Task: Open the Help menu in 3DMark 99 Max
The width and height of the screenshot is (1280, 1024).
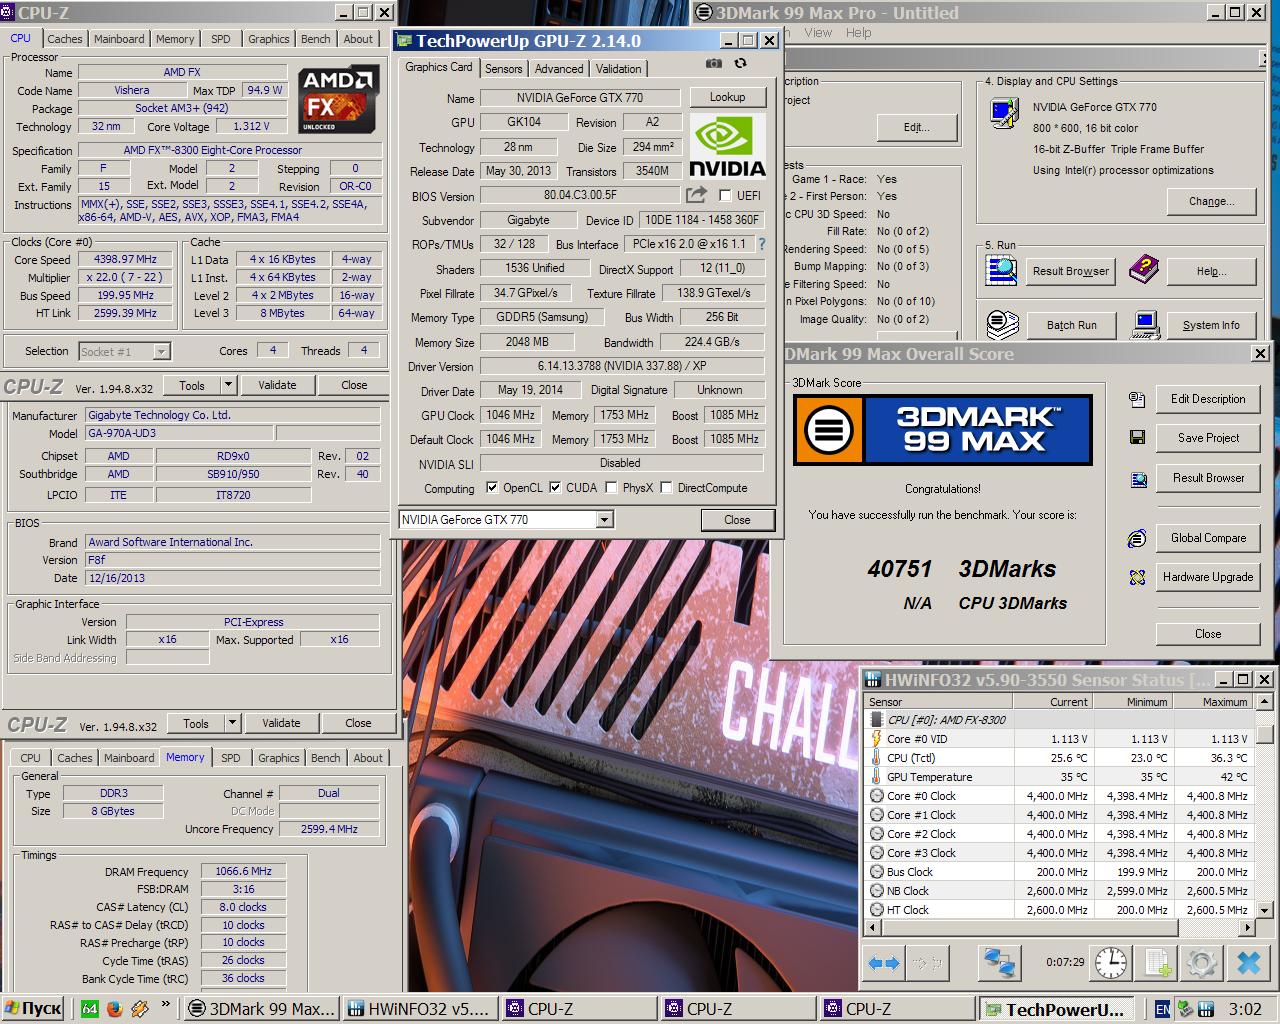Action: pyautogui.click(x=858, y=33)
